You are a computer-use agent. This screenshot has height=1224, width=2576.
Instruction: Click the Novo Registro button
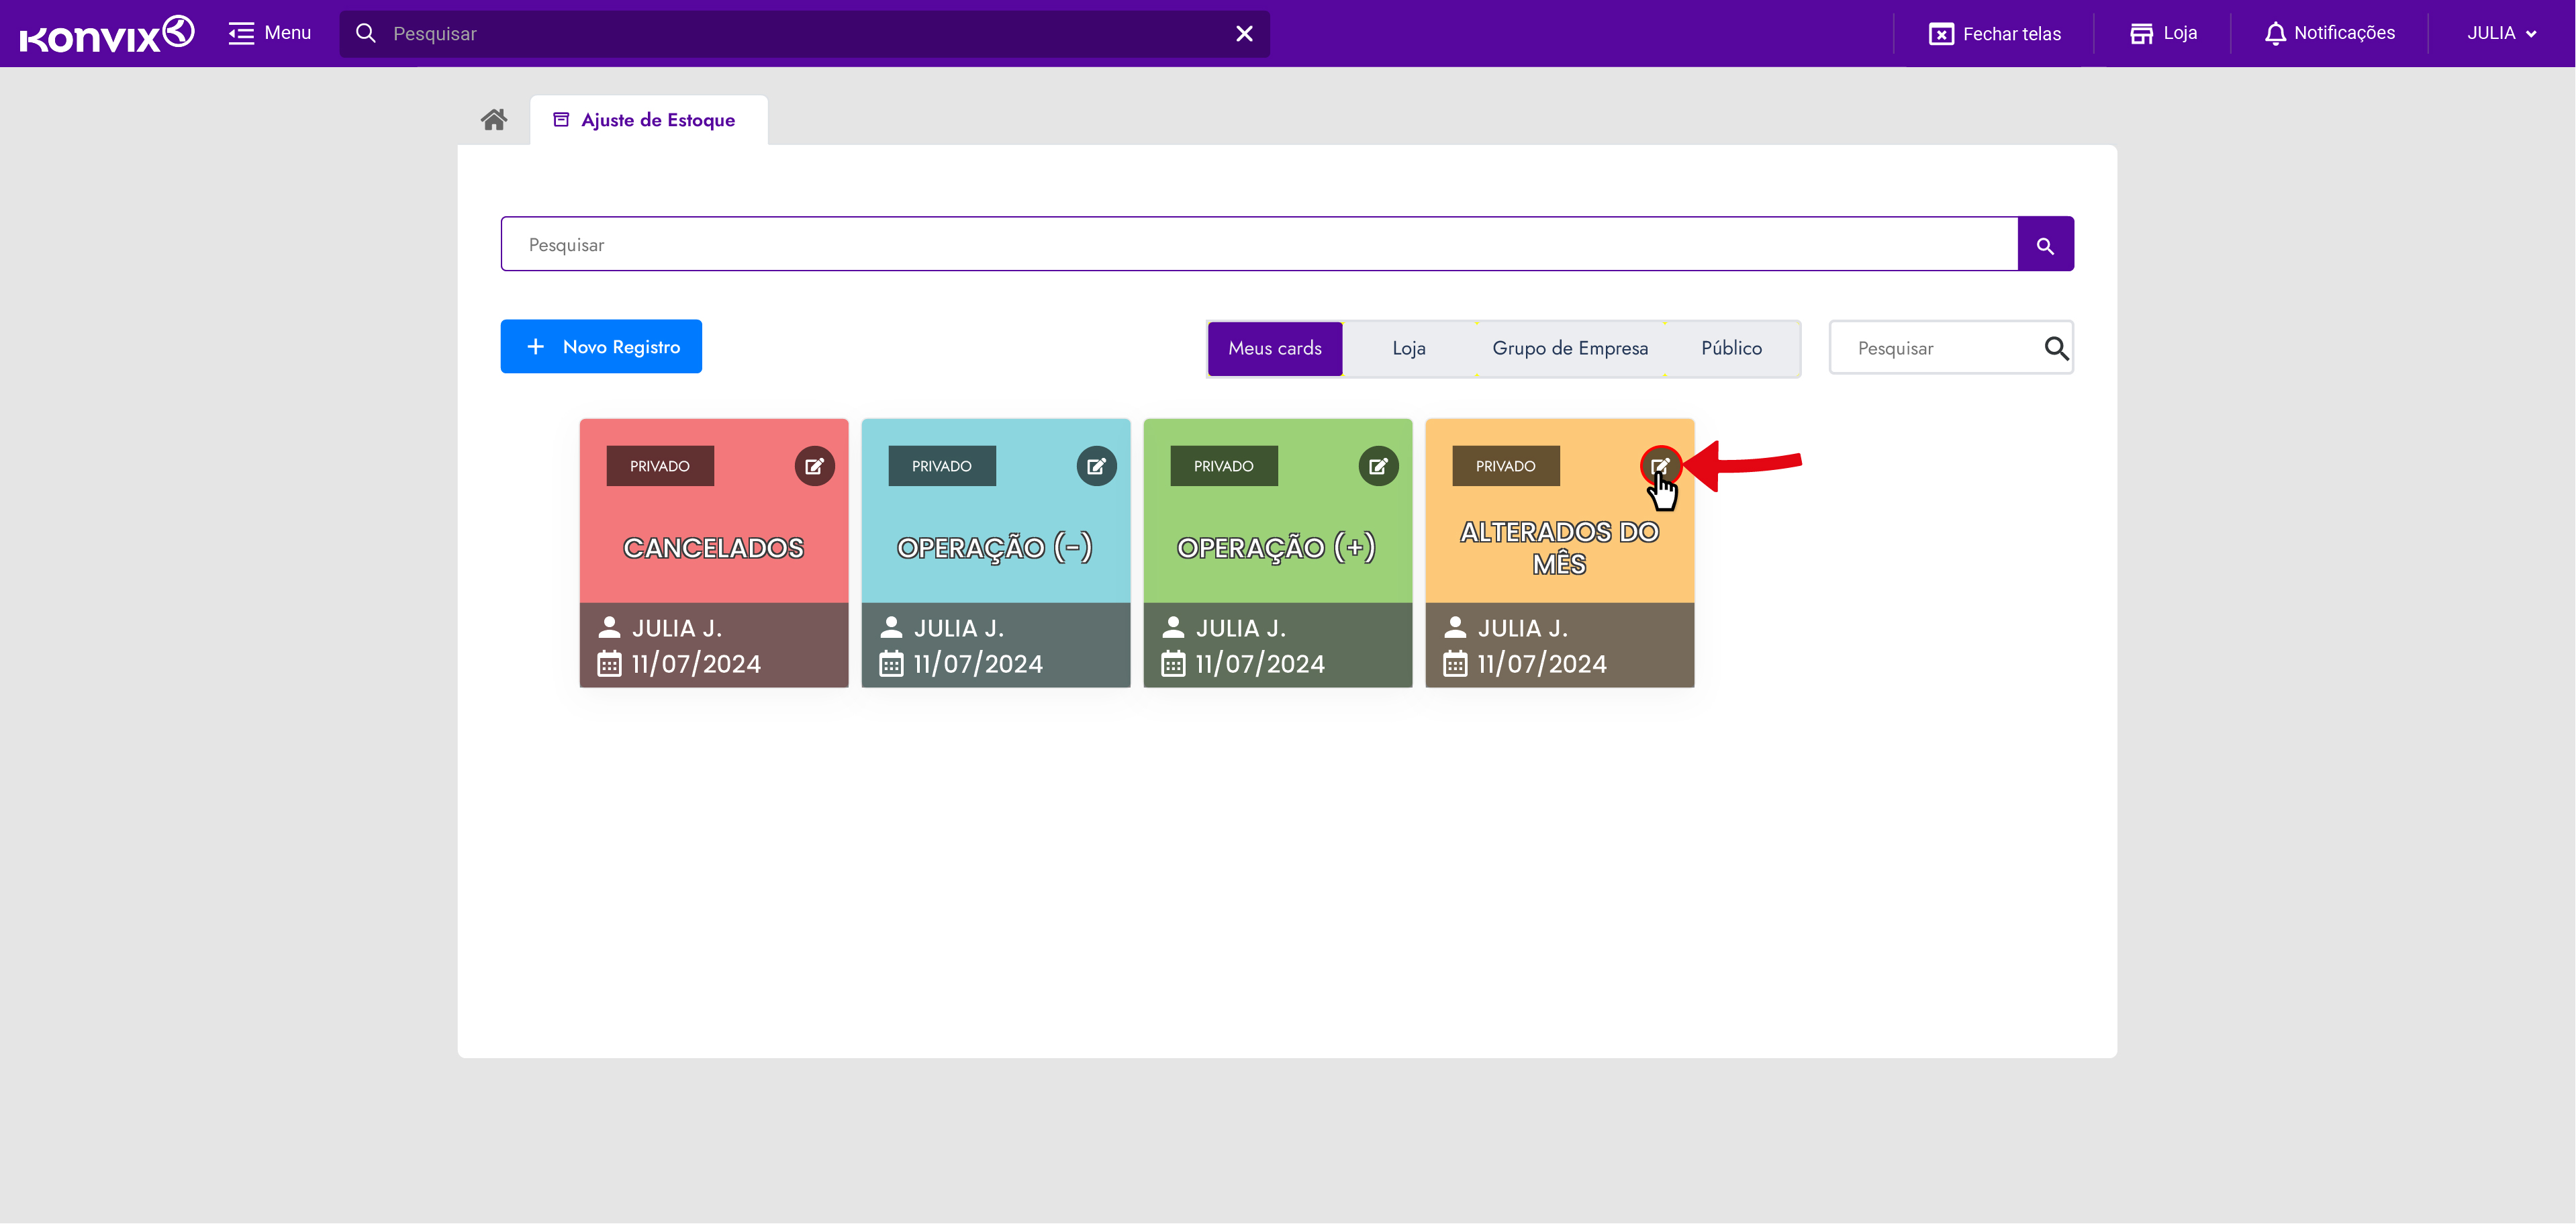pyautogui.click(x=601, y=347)
